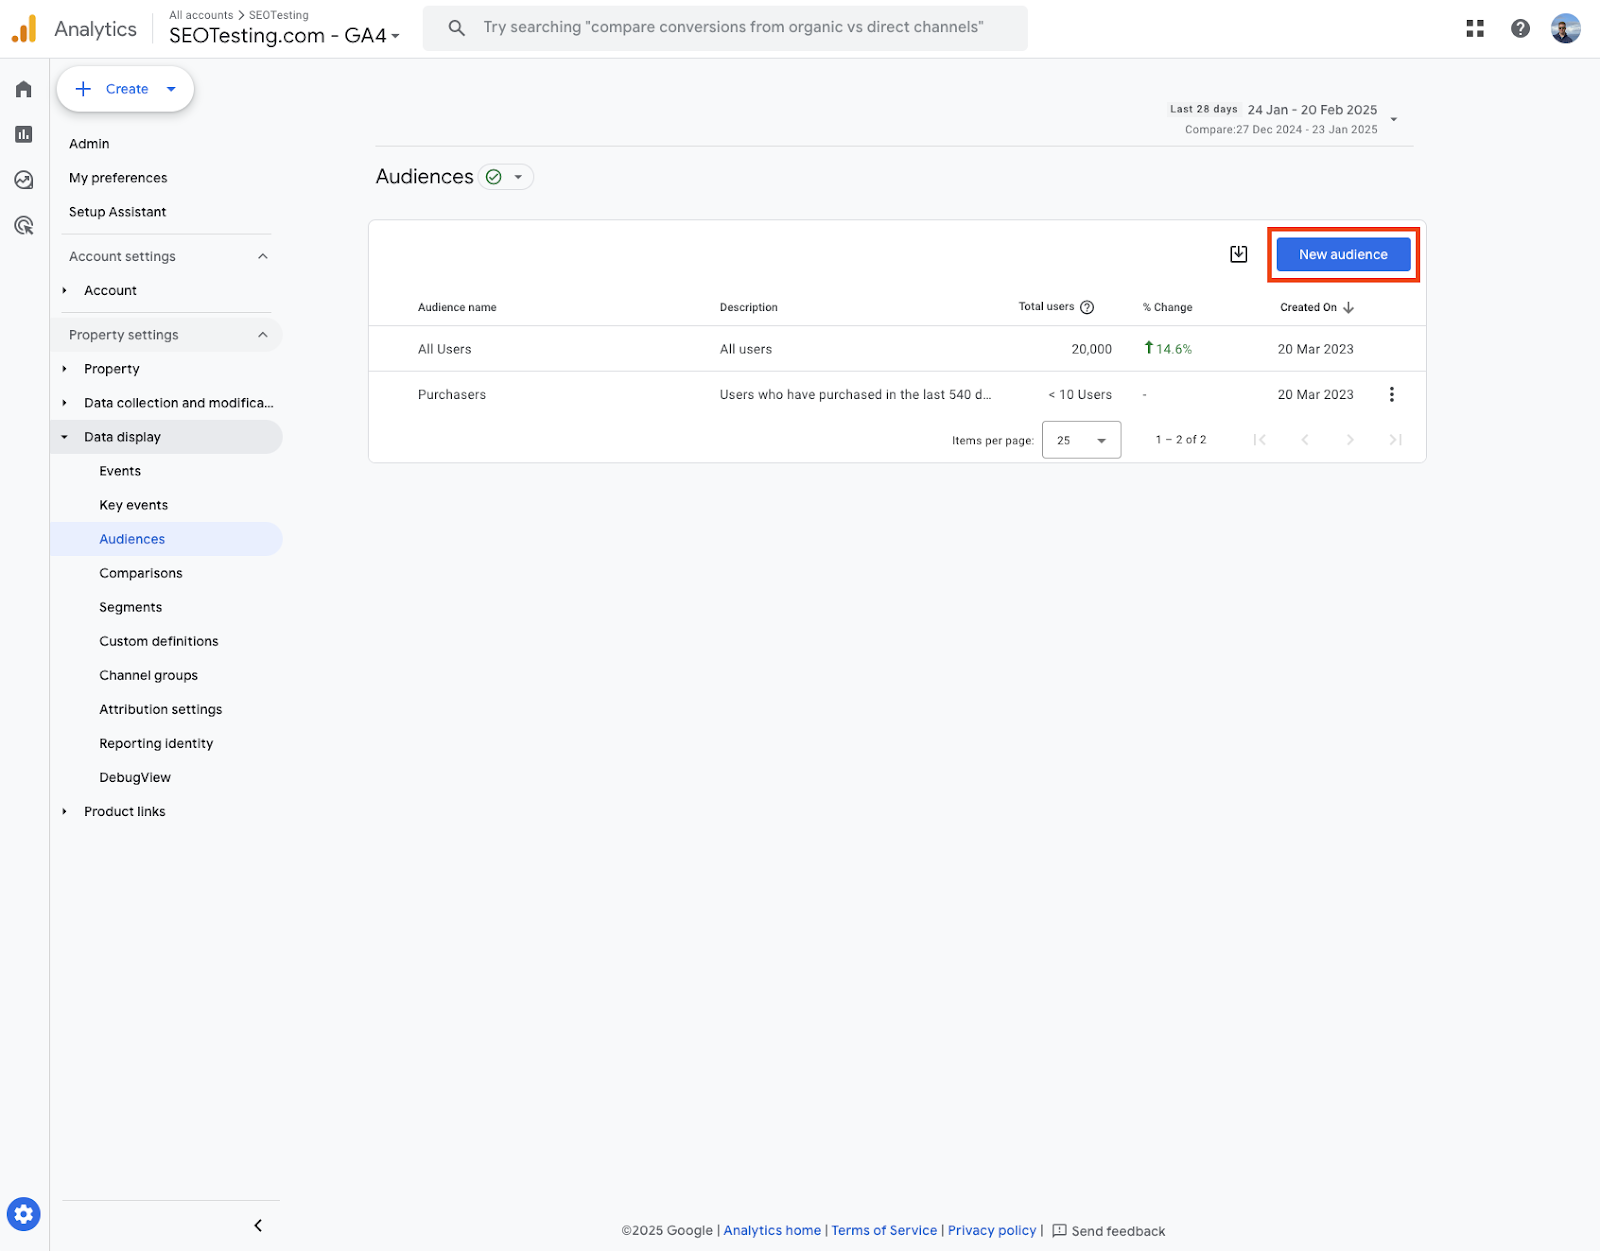Open the more options menu for Purchasers

1391,395
